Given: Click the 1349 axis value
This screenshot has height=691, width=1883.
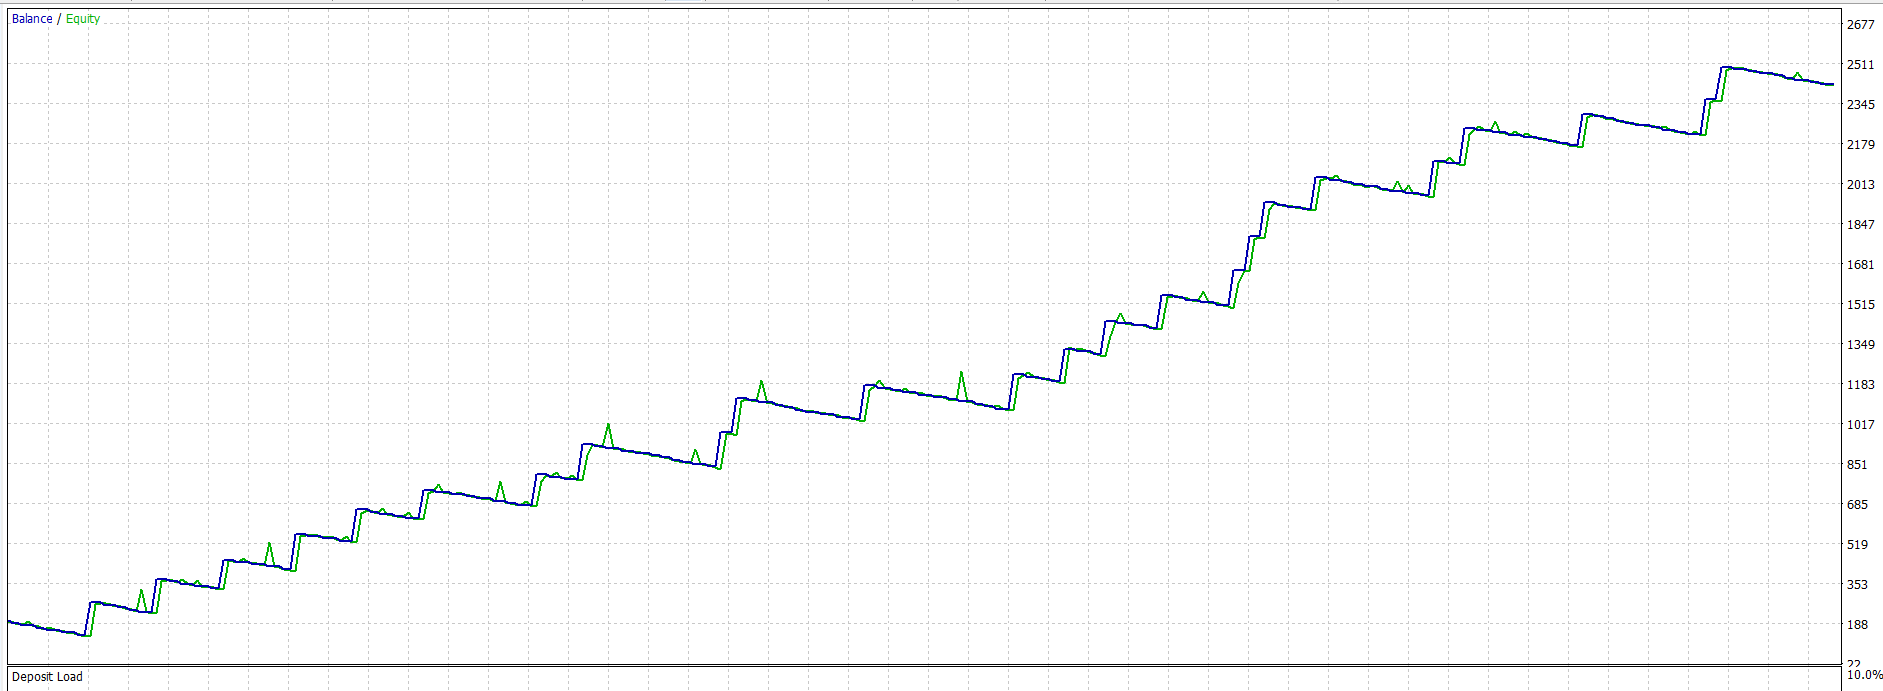Looking at the screenshot, I should 1861,345.
